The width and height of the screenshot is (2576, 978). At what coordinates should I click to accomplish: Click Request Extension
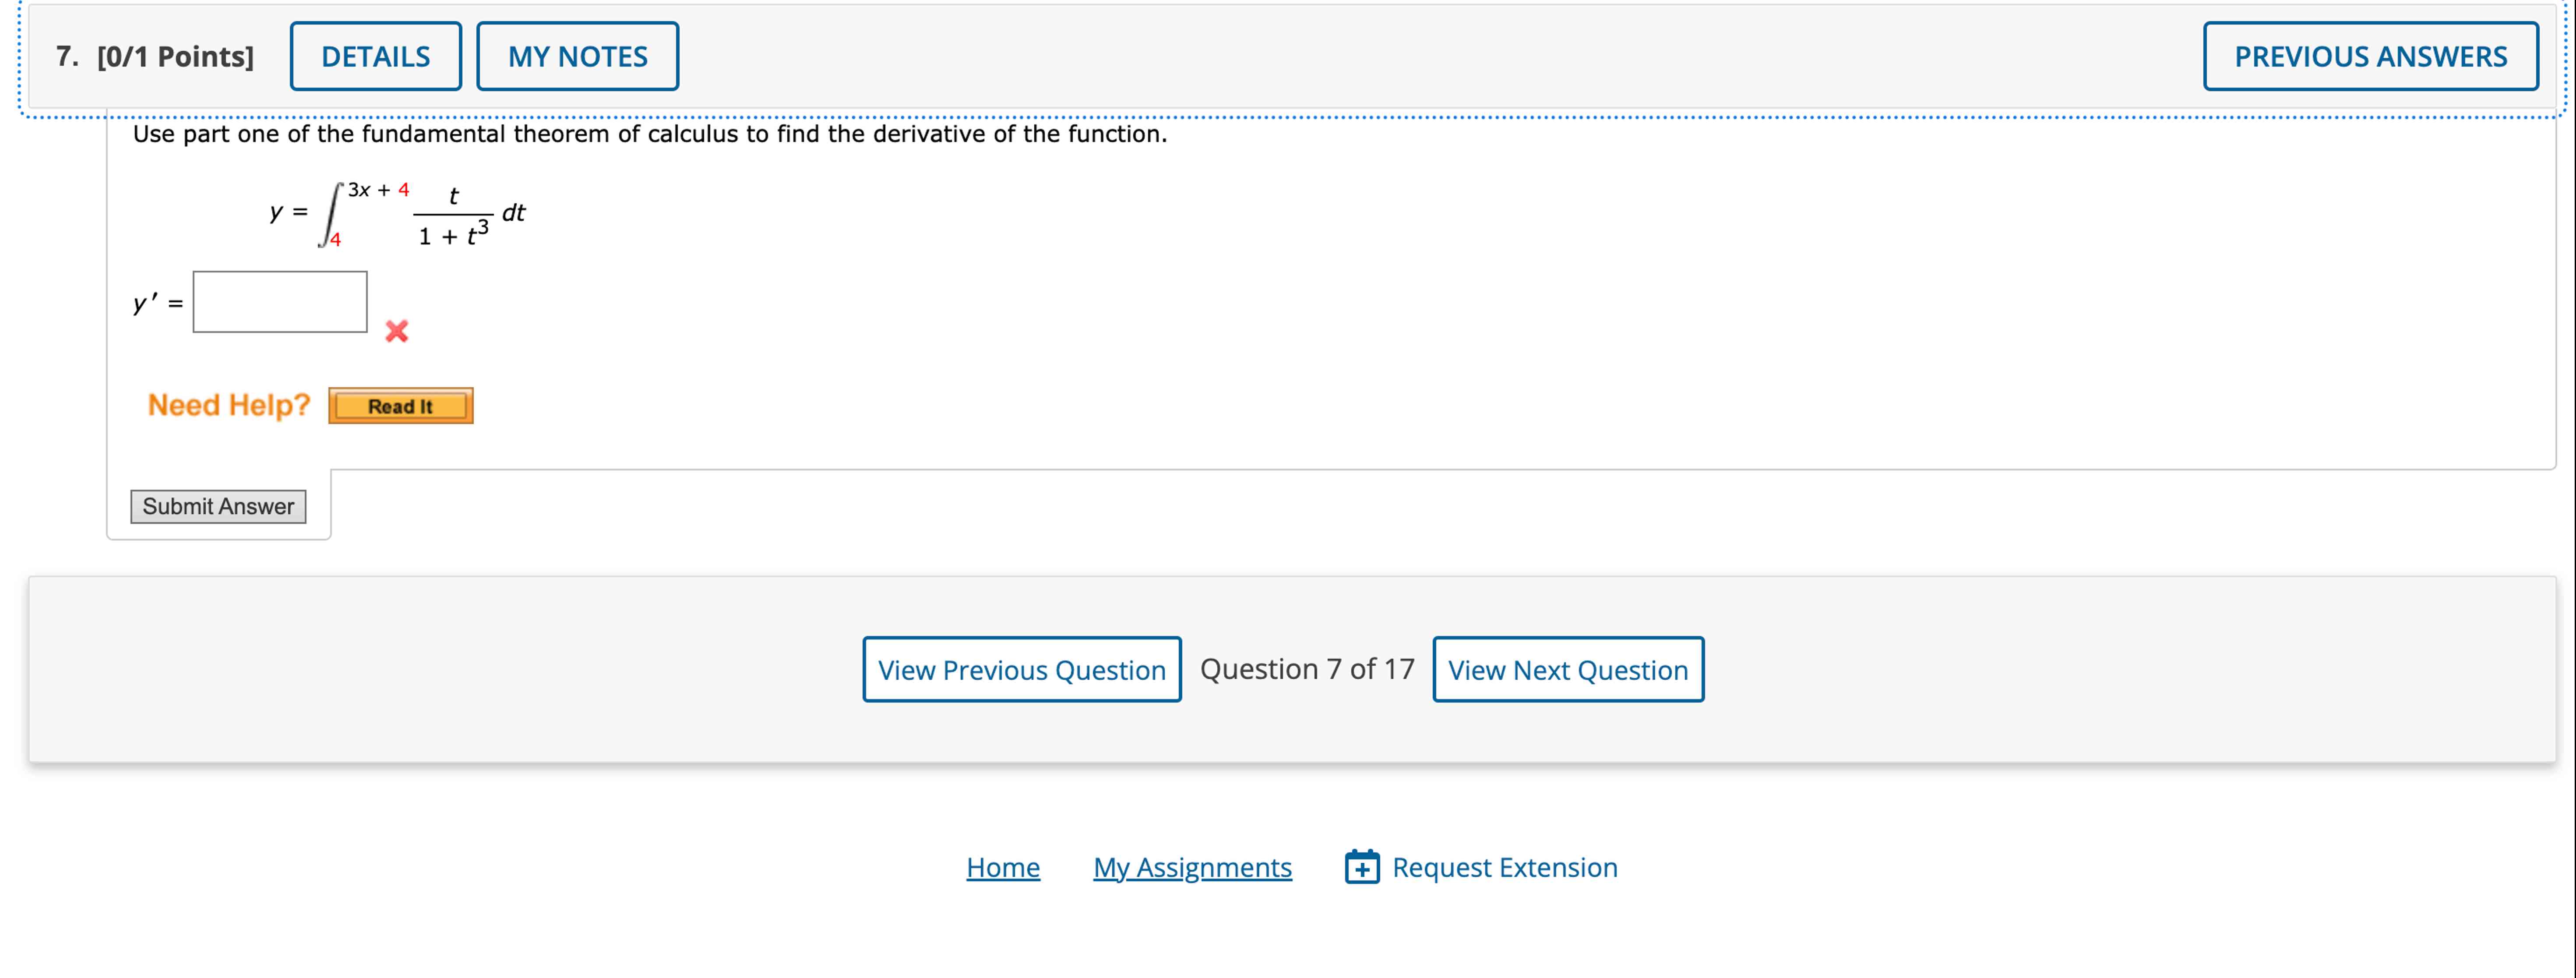tap(1504, 867)
